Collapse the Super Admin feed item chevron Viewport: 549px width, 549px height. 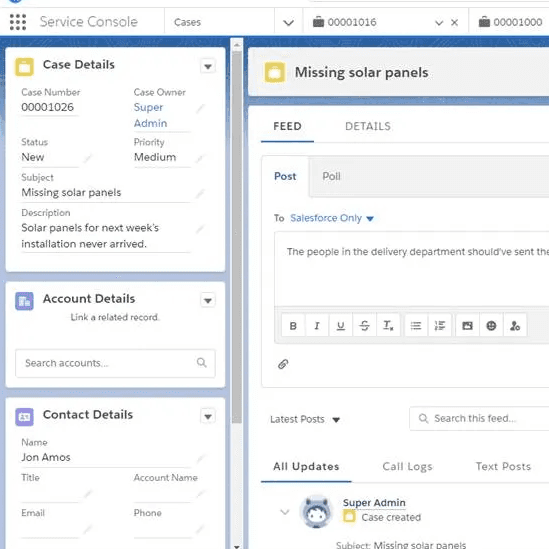coord(285,512)
